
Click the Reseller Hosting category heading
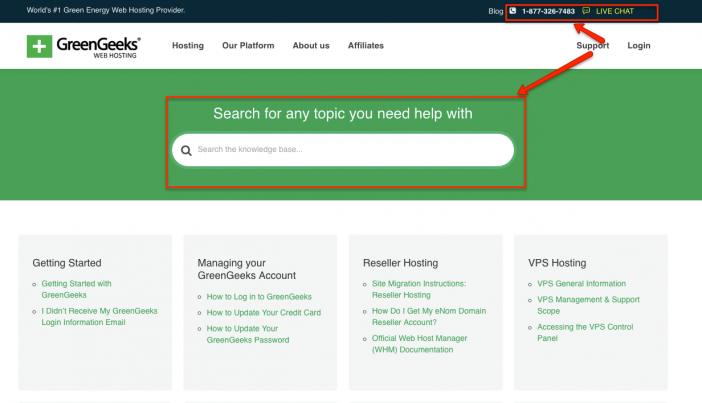400,263
